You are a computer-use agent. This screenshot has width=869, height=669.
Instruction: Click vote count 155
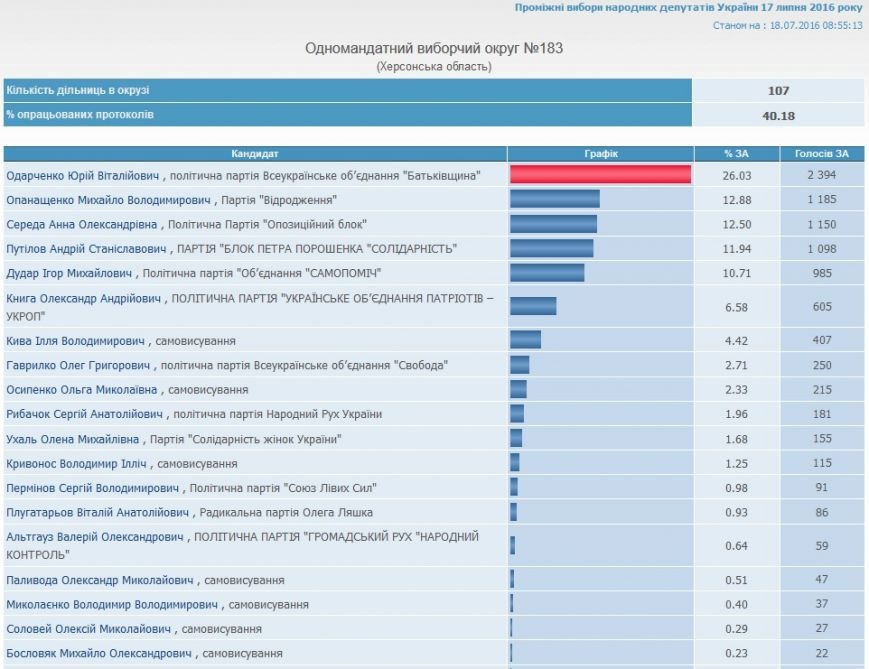pos(822,439)
